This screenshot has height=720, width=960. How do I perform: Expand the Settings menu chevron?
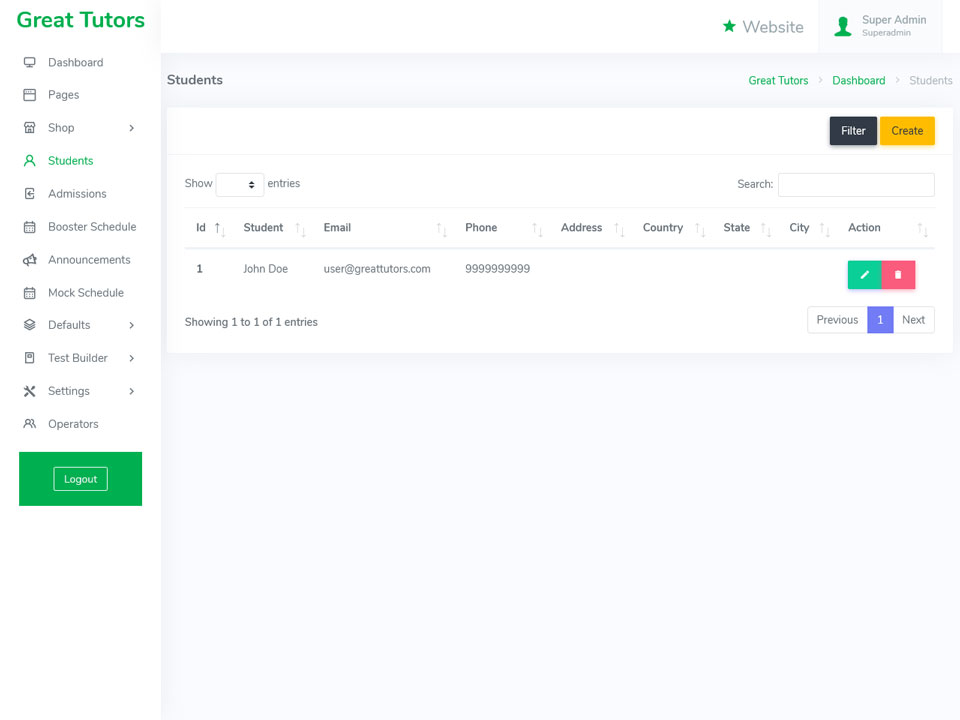pyautogui.click(x=132, y=391)
